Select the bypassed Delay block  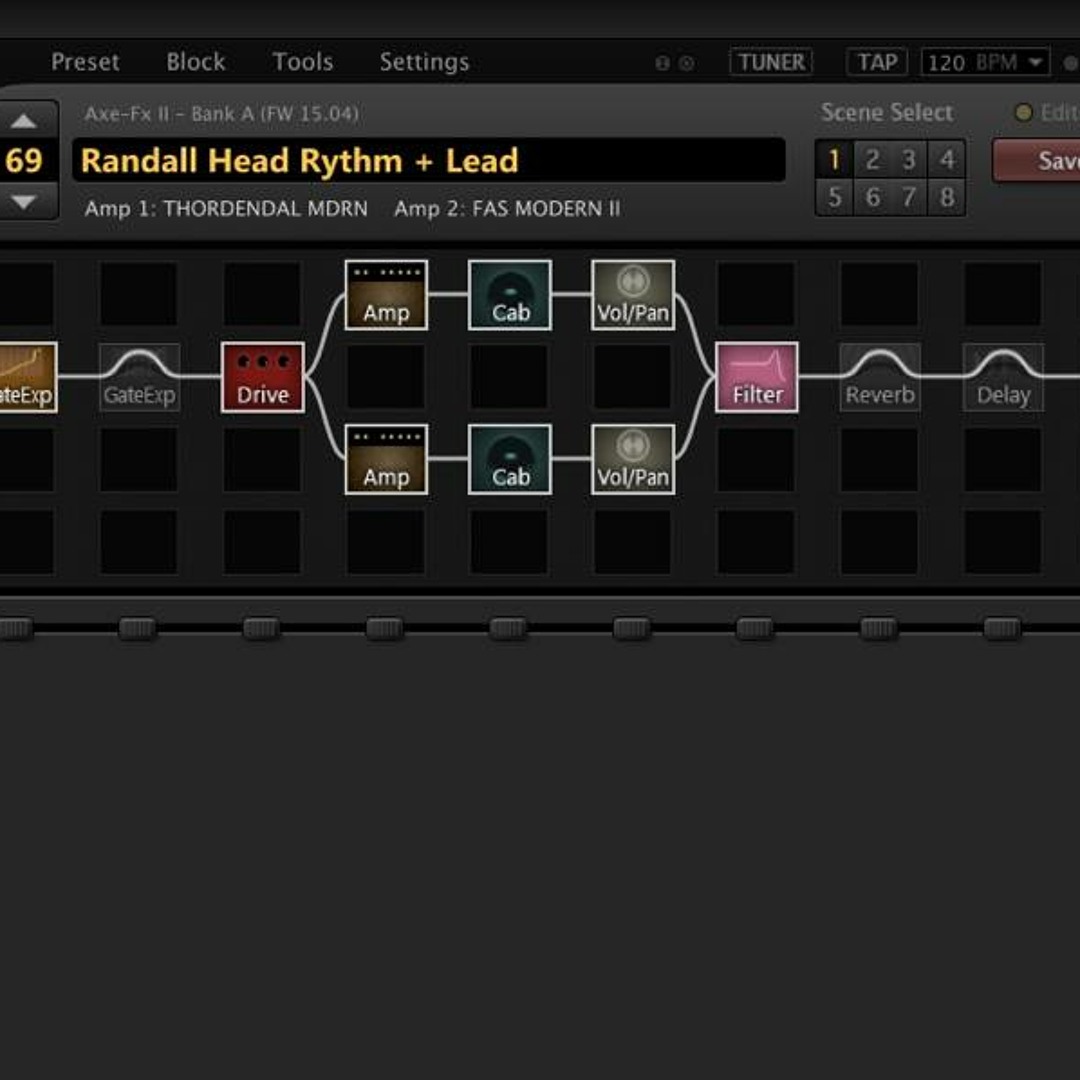click(x=1004, y=377)
